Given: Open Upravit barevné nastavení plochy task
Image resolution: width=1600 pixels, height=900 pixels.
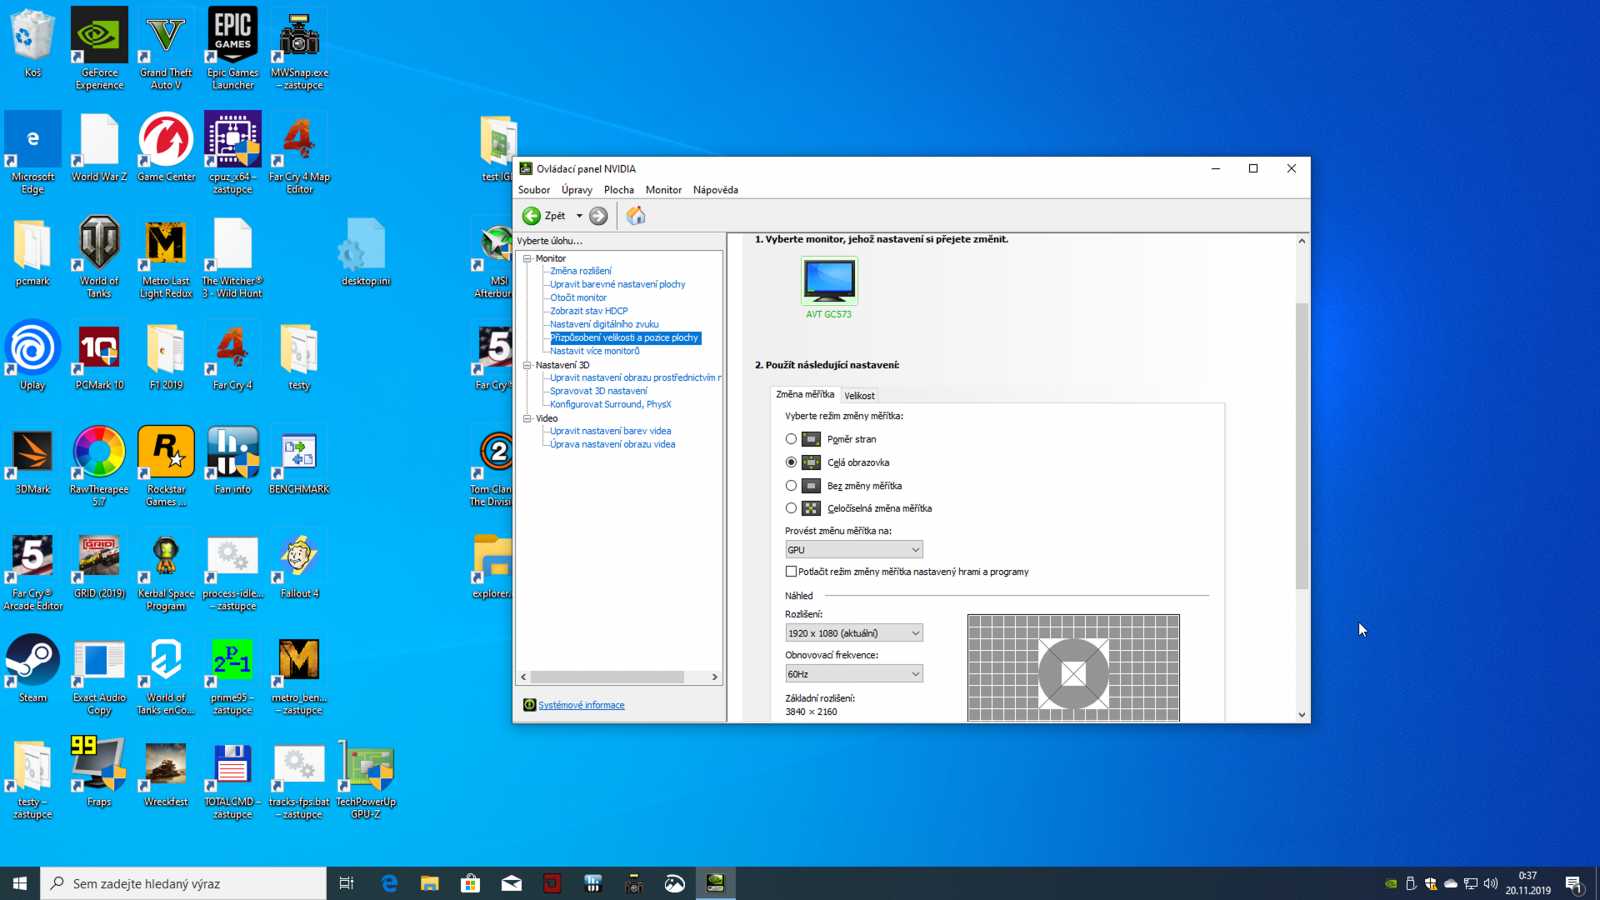Looking at the screenshot, I should 617,284.
